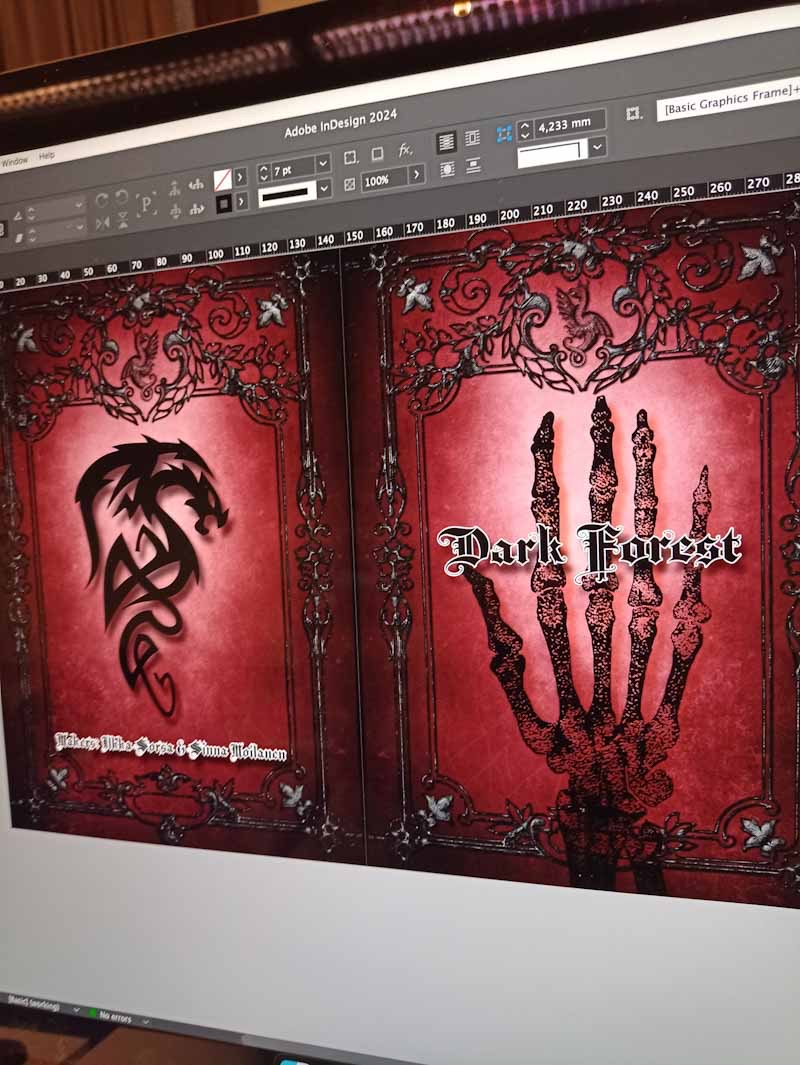Open the Window menu
The image size is (800, 1065).
click(14, 161)
